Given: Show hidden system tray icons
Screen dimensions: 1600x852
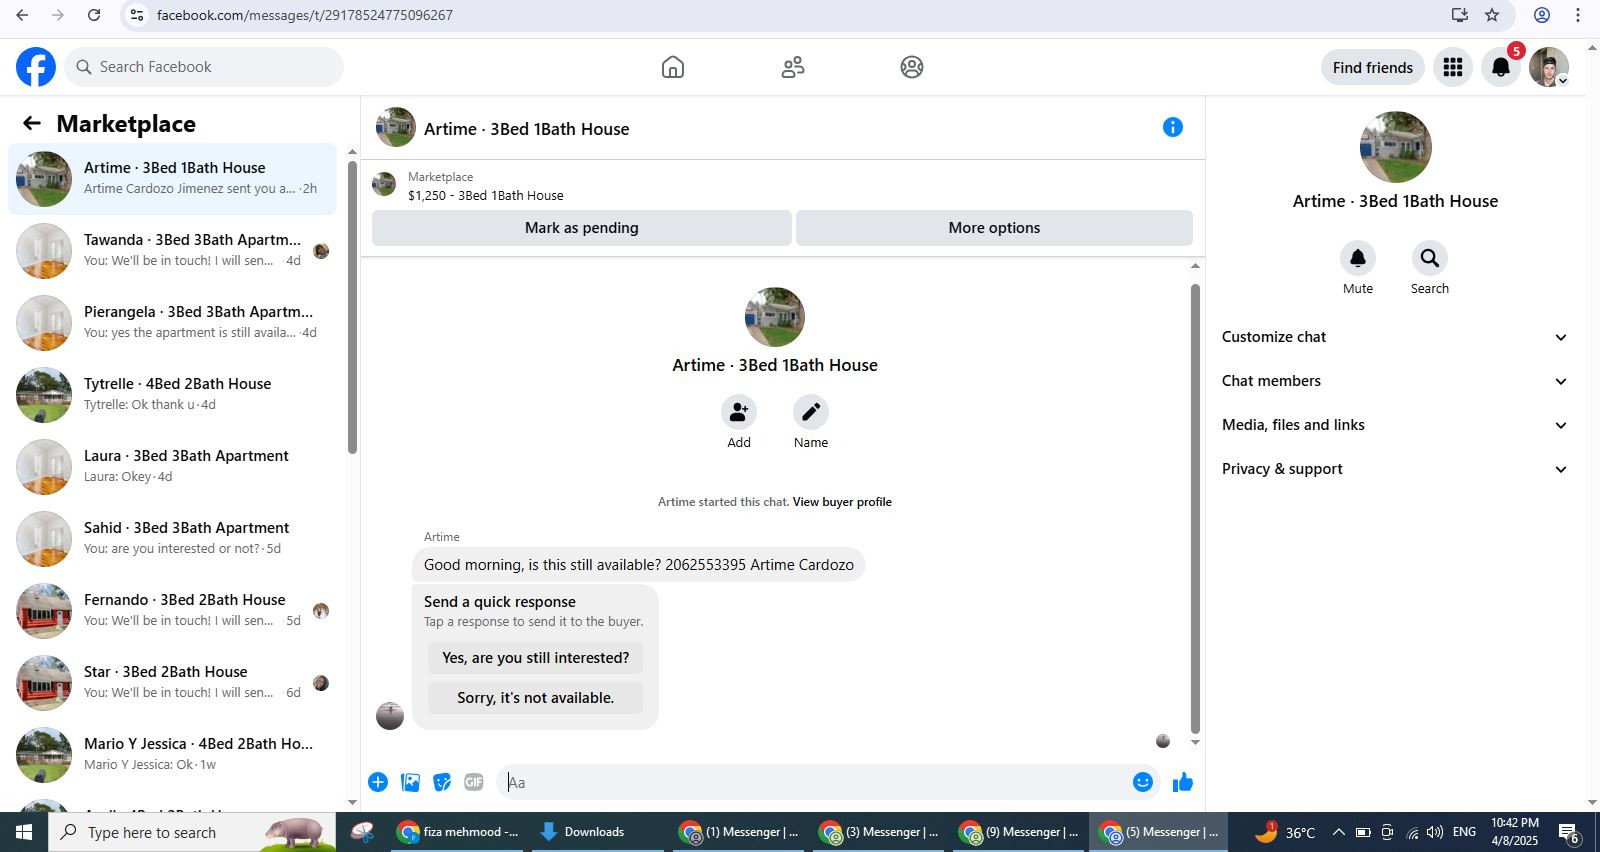Looking at the screenshot, I should pos(1338,832).
